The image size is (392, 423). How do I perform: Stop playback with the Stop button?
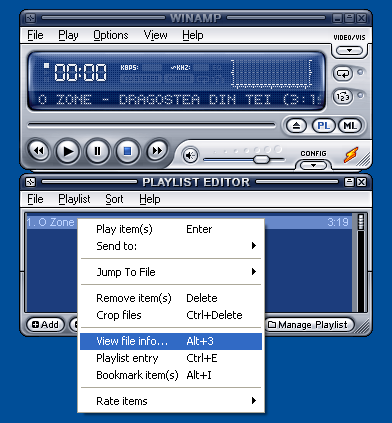coord(127,151)
